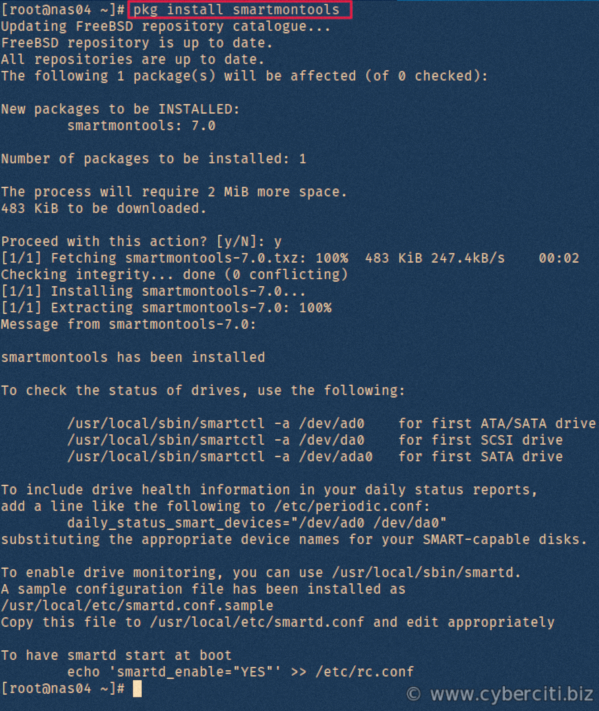Click the 'Proceed with this action?' prompt line
Screen dimensions: 599x711
tap(141, 241)
